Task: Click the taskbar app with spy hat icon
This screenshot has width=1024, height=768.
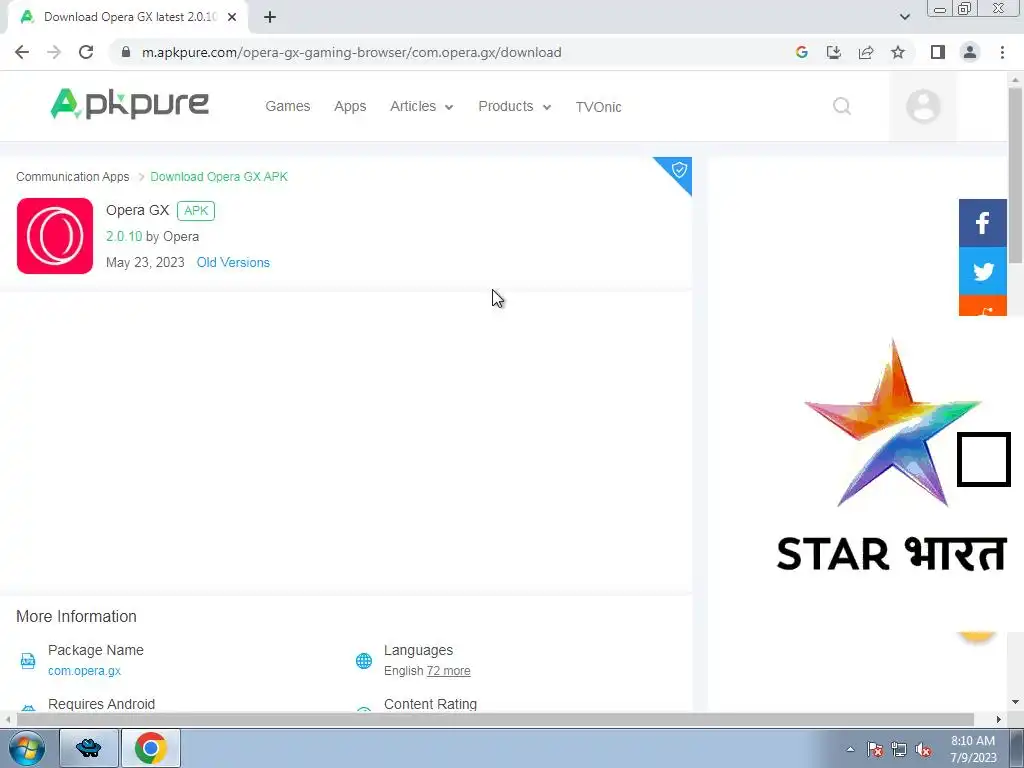Action: pyautogui.click(x=89, y=748)
